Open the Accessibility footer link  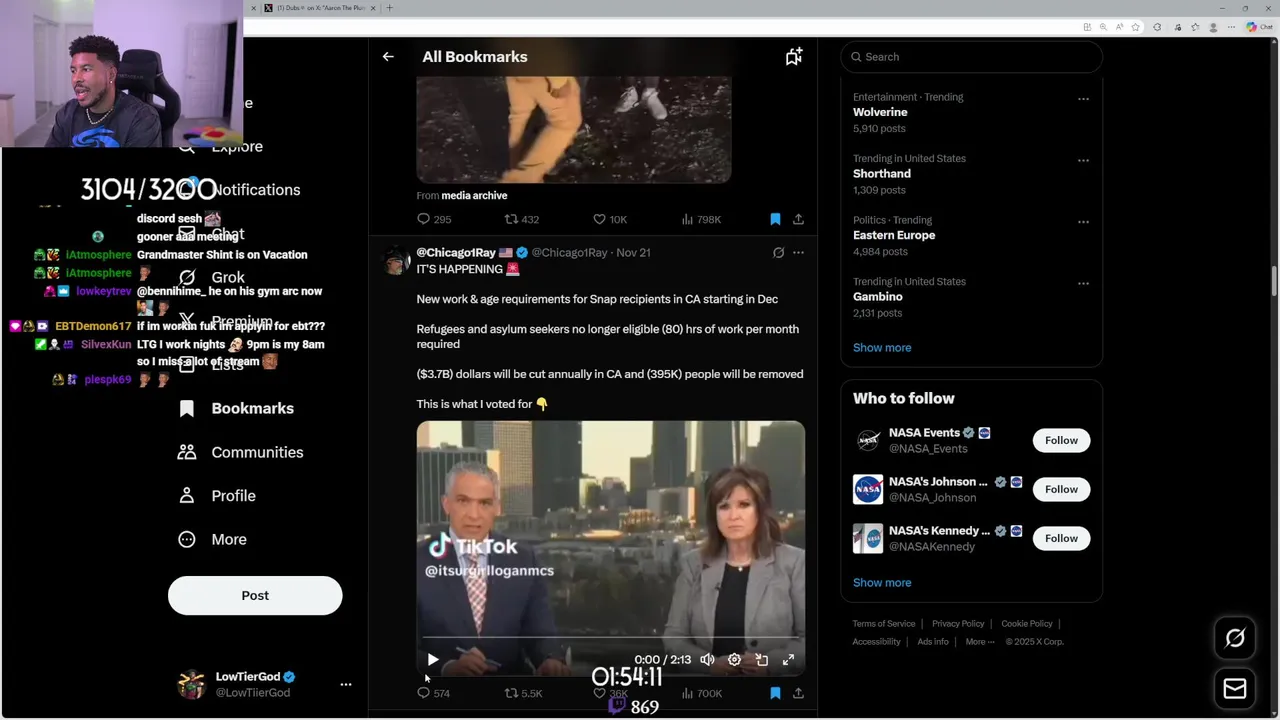pyautogui.click(x=876, y=642)
